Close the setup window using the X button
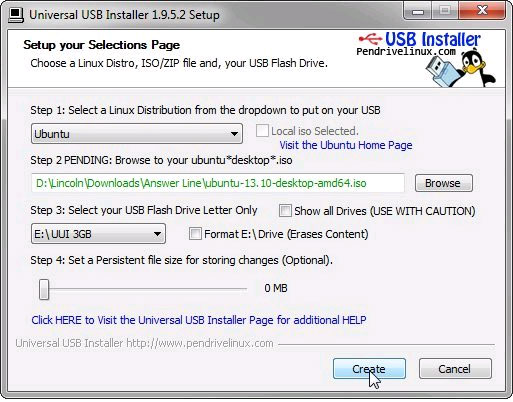Screen dimensions: 513x402 point(482,11)
